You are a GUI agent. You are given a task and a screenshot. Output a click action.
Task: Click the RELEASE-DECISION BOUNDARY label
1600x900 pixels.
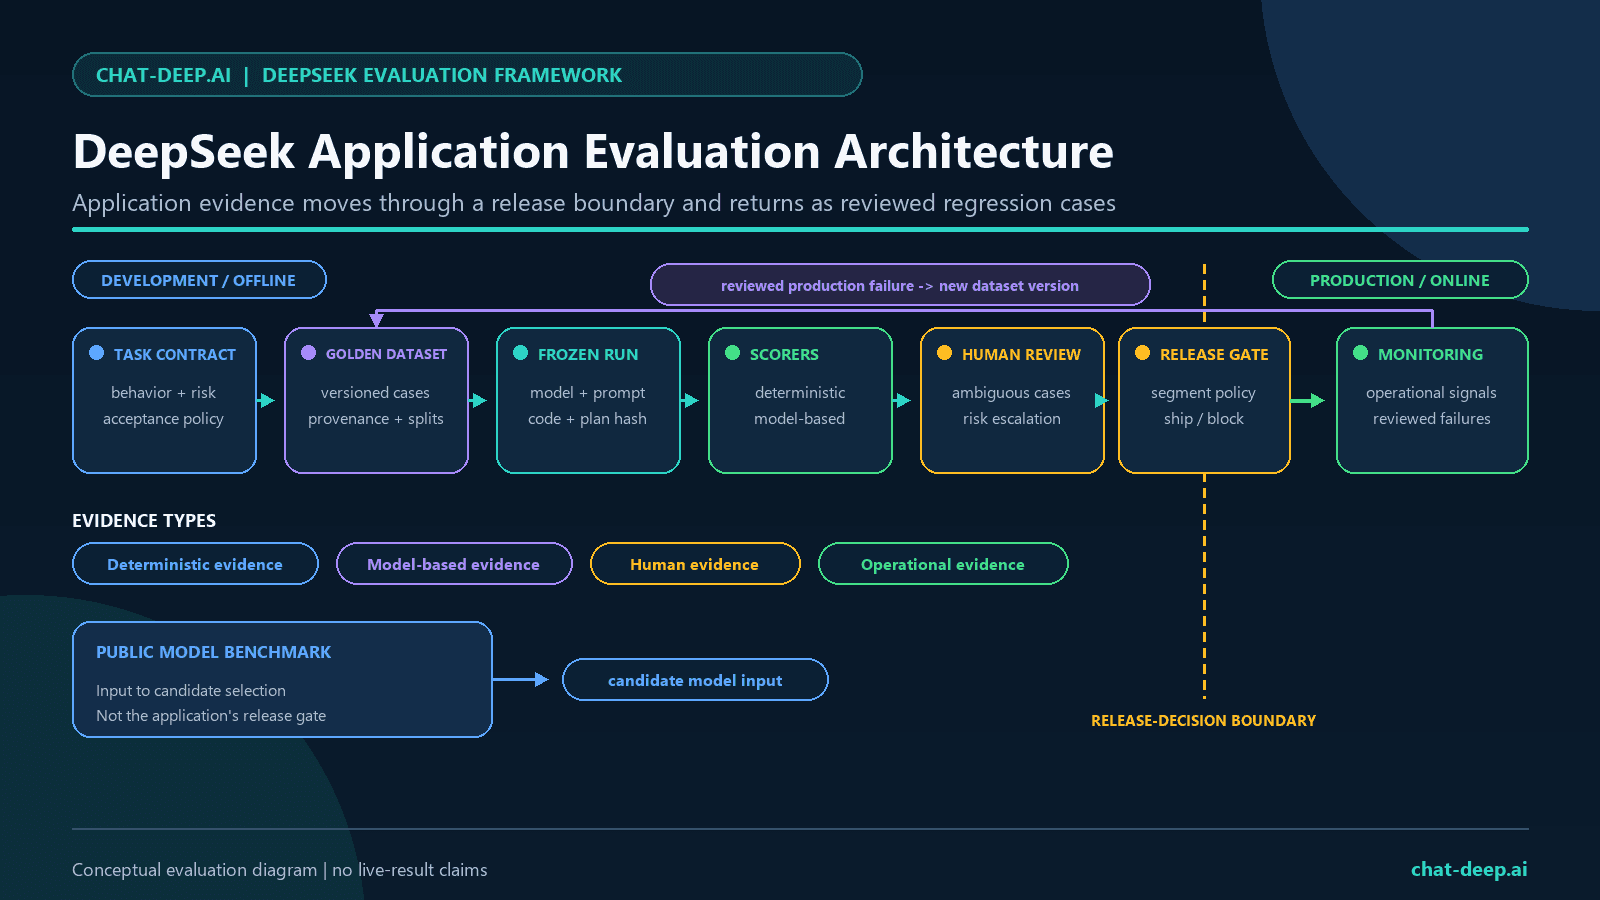pyautogui.click(x=1203, y=721)
